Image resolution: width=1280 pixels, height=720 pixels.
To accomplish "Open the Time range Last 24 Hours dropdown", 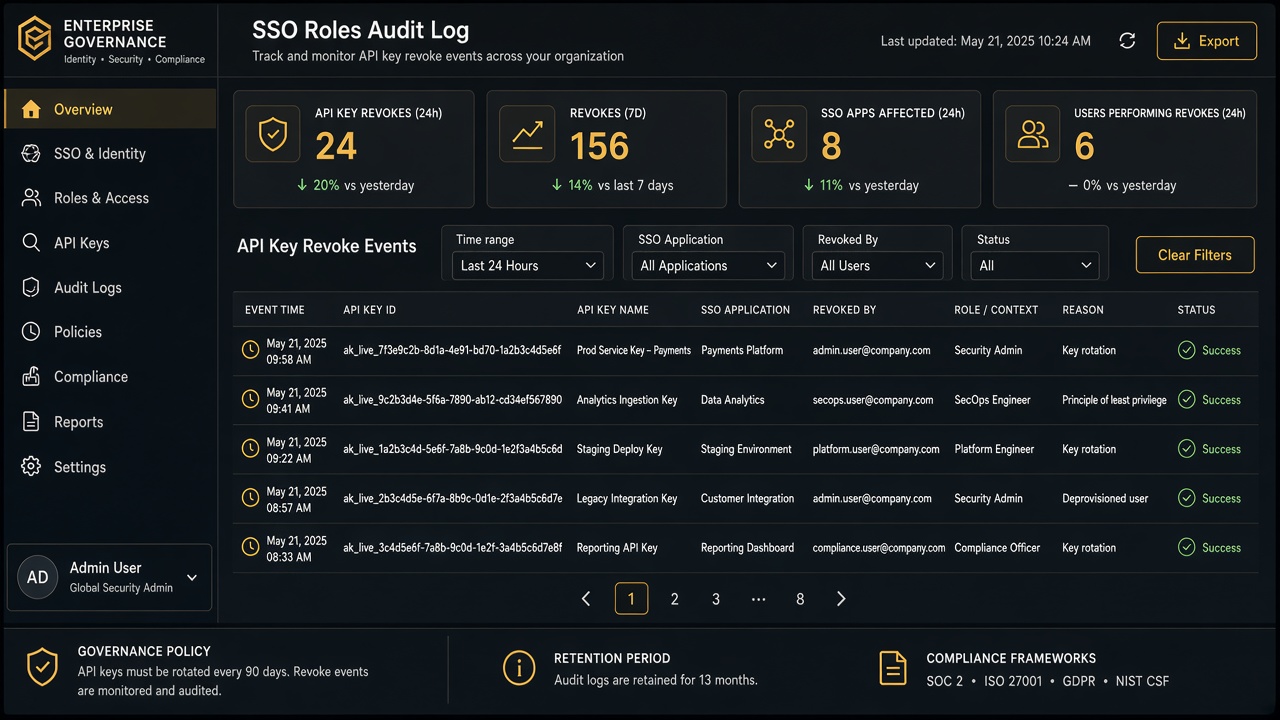I will [x=527, y=265].
